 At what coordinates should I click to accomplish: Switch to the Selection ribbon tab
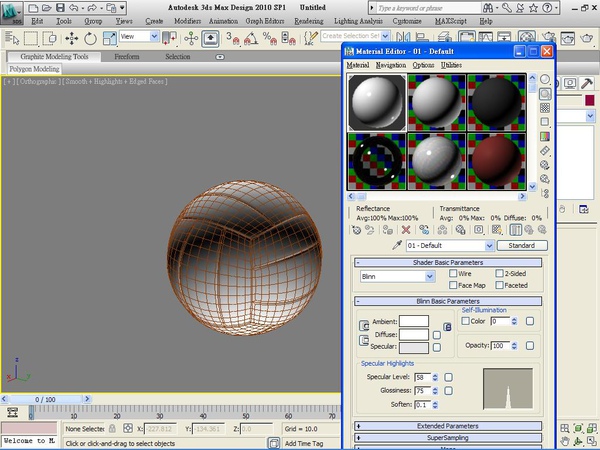point(178,57)
